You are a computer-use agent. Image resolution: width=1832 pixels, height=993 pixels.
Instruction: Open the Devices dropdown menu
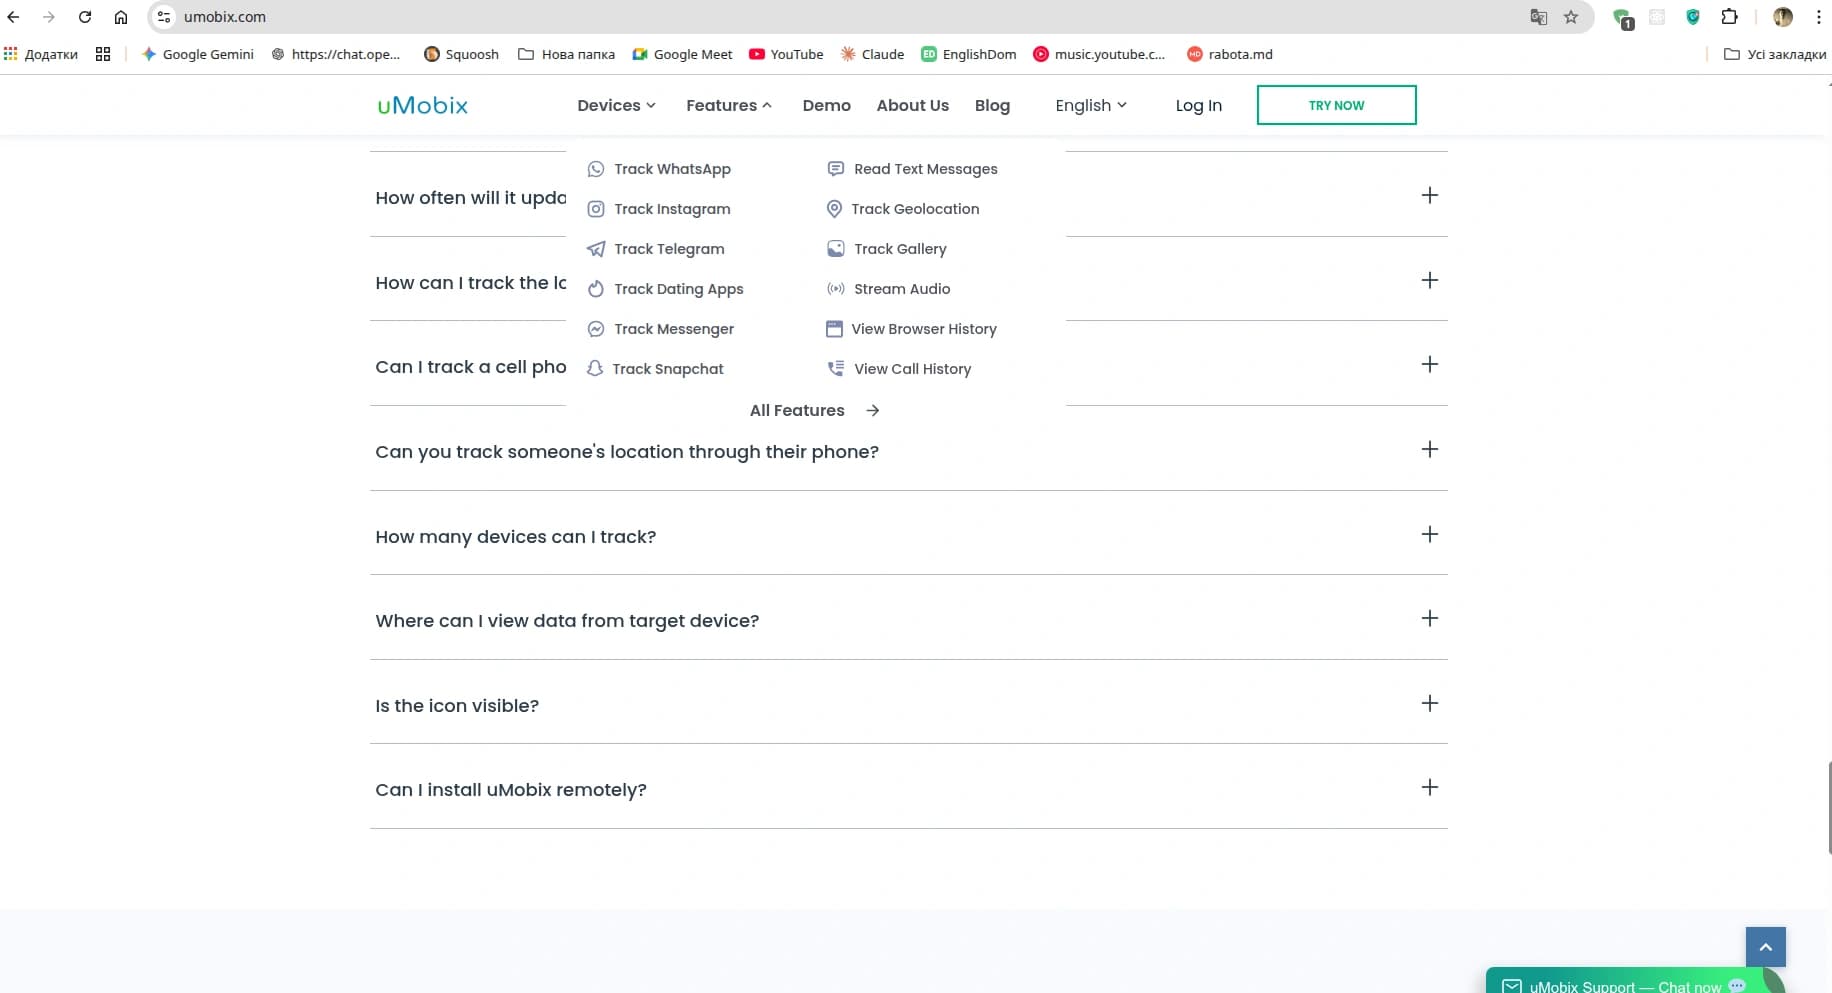(x=616, y=105)
